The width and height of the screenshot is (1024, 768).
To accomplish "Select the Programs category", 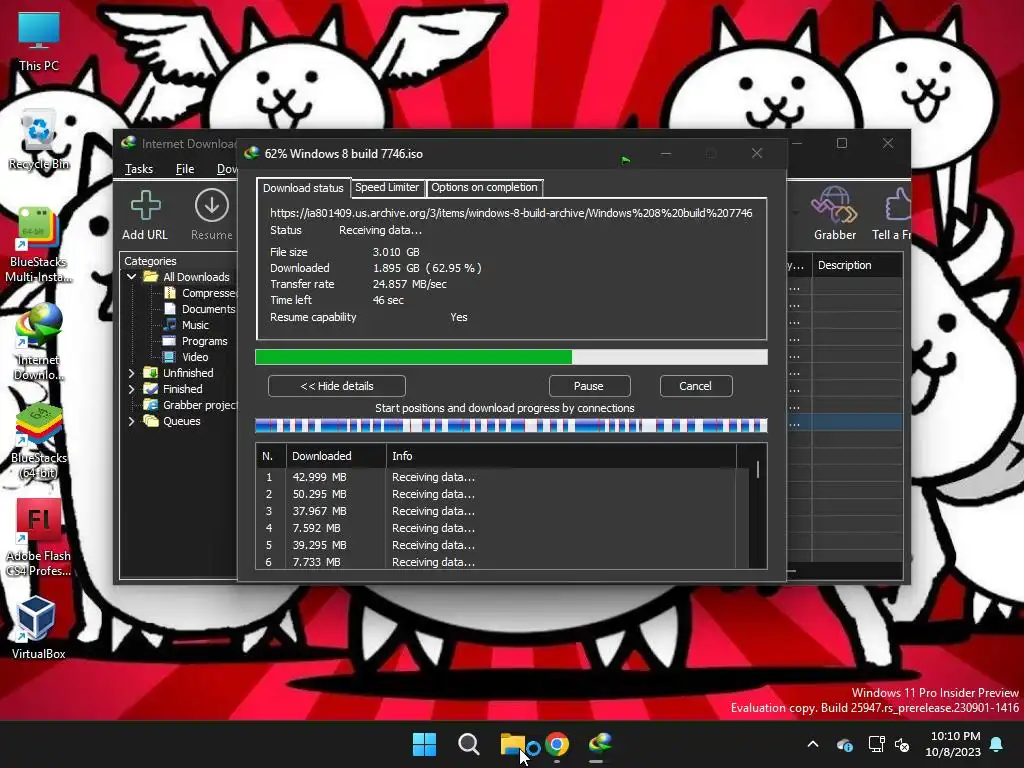I will click(x=196, y=341).
